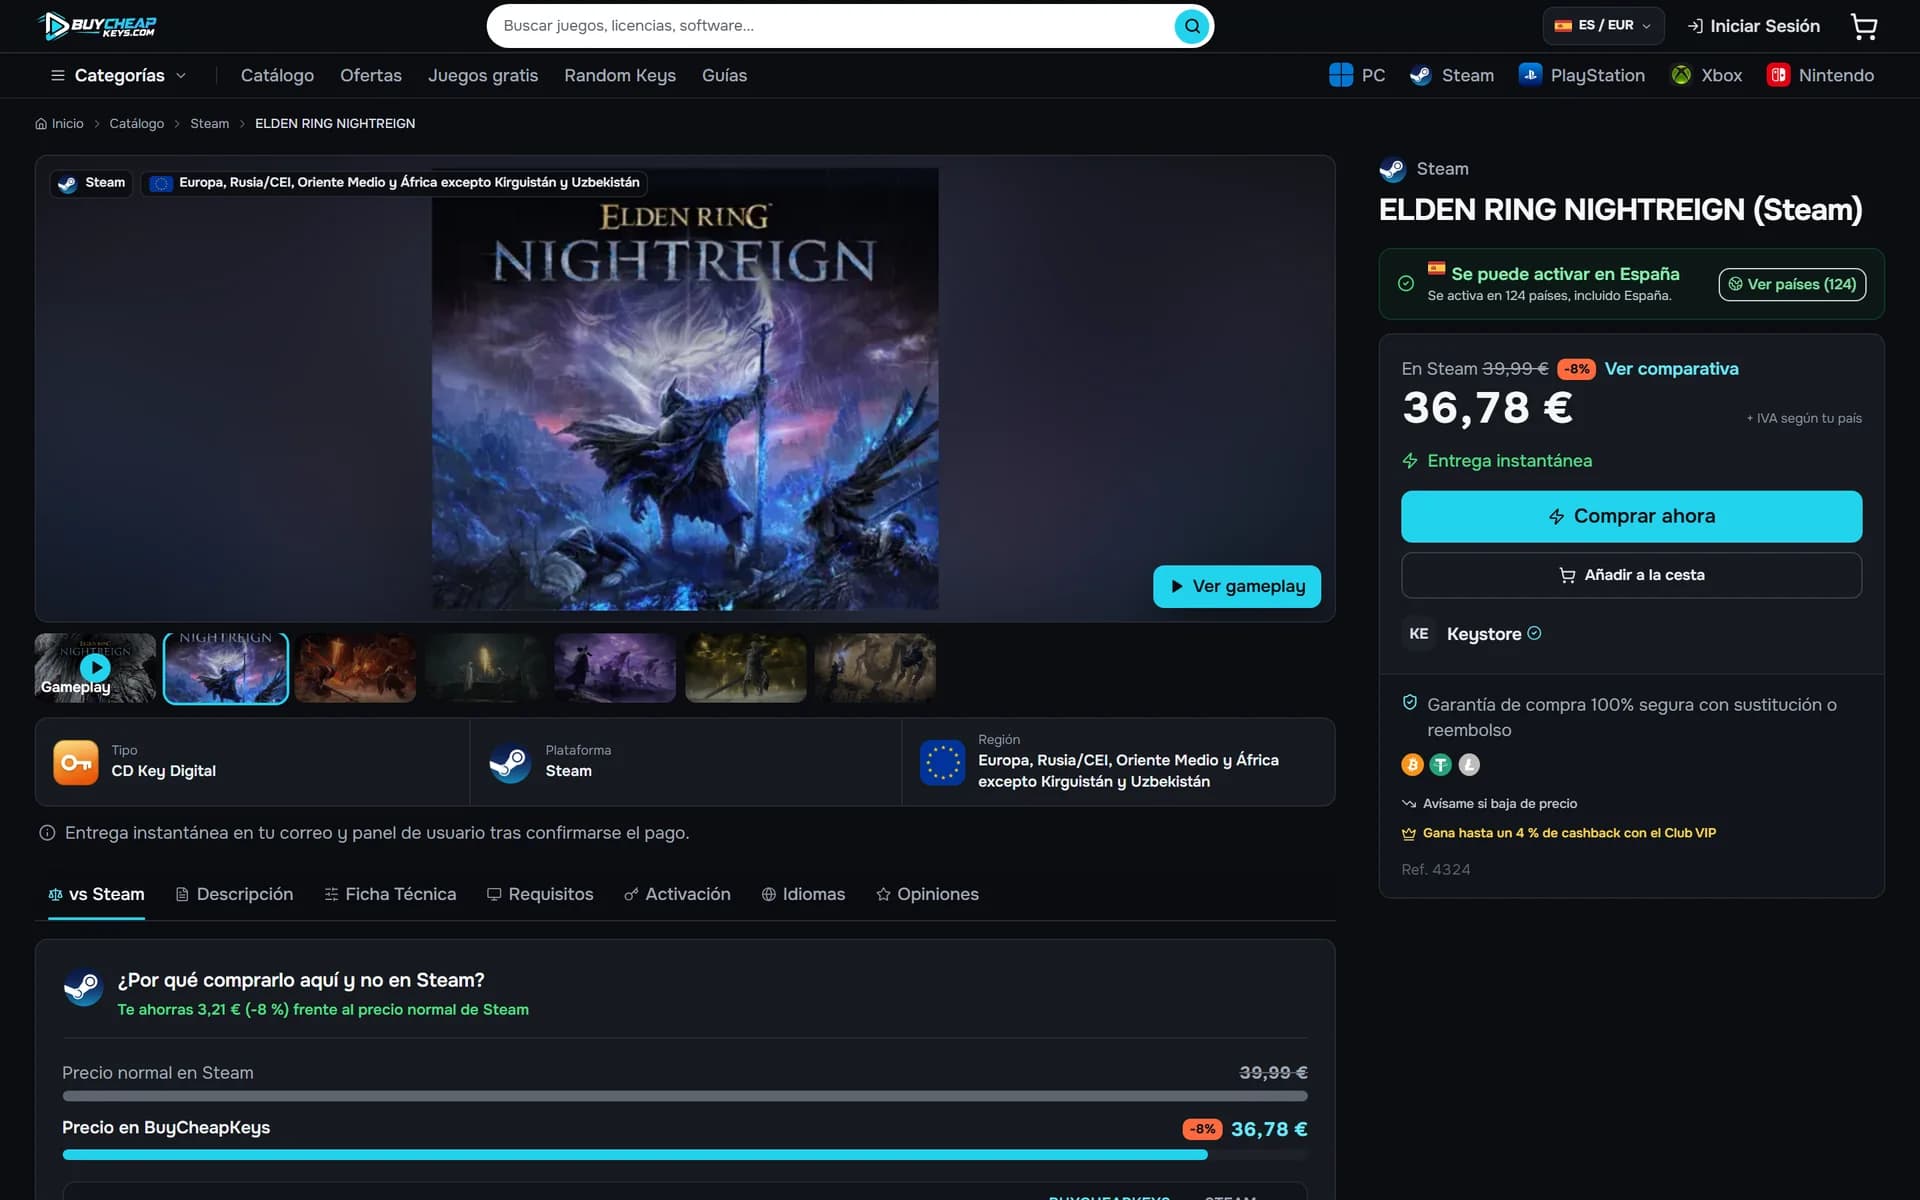Click the CD Key Digital key icon

point(76,762)
